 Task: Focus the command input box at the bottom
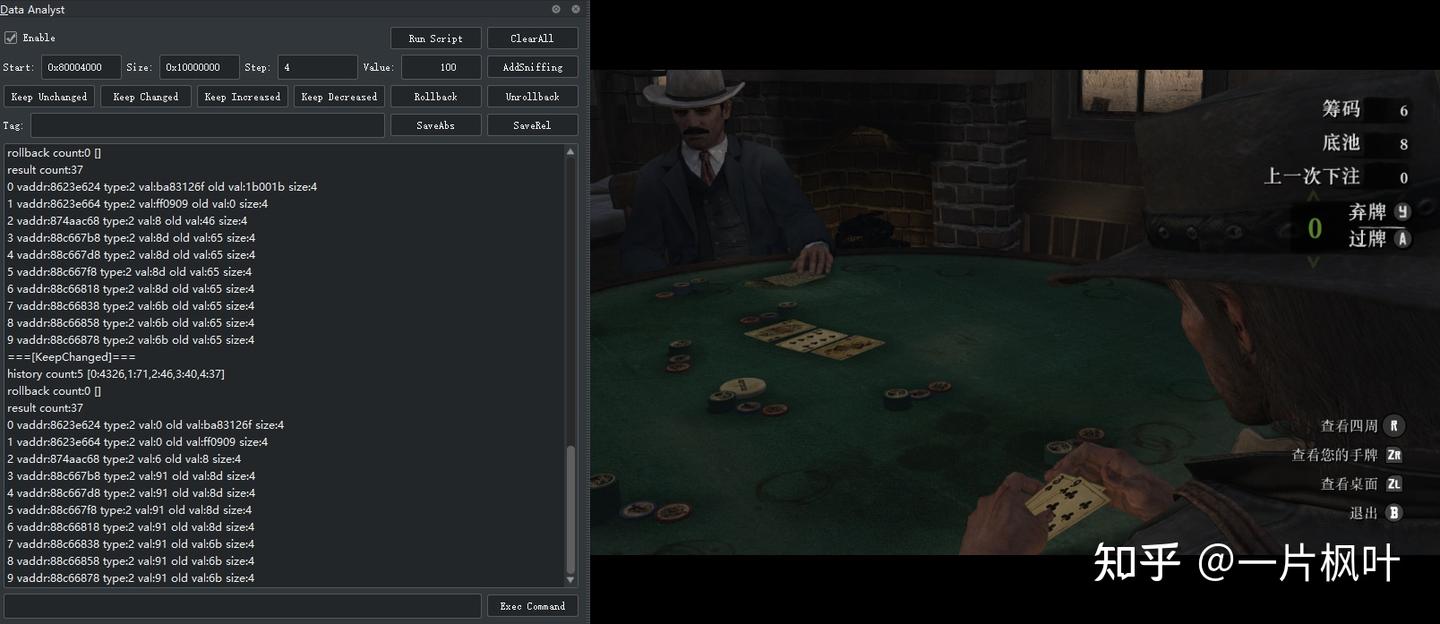[242, 606]
